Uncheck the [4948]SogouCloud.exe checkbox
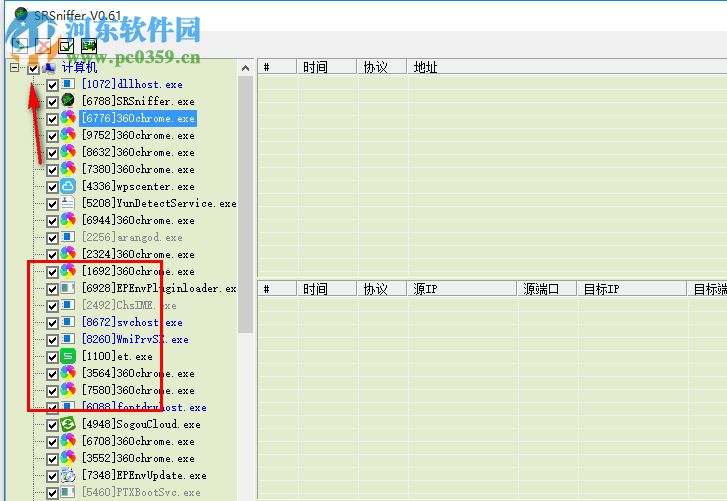This screenshot has width=727, height=501. tap(52, 425)
